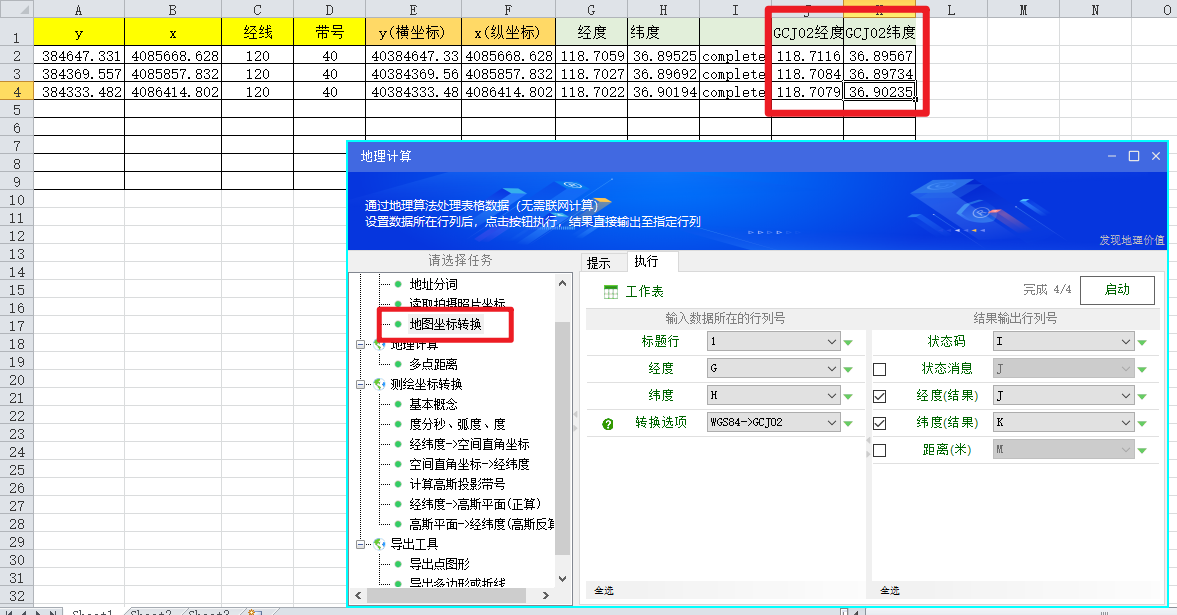Screen dimensions: 1177x615
Task: Select 导出点图形 tree item
Action: [440, 564]
